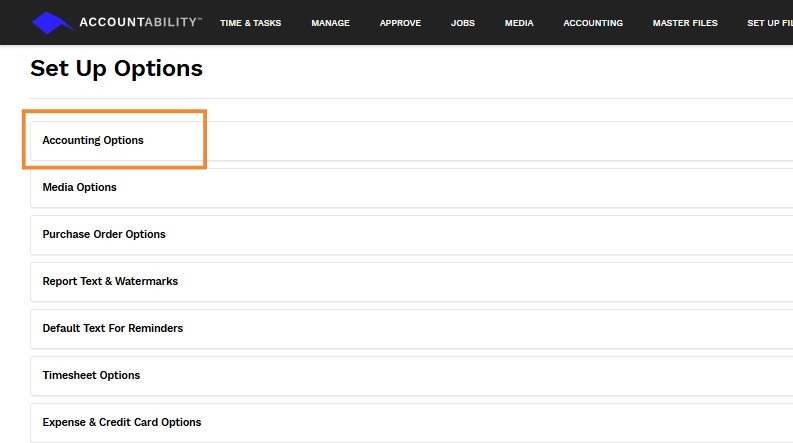Click the Set Up Options page heading
Image resolution: width=793 pixels, height=443 pixels.
(116, 69)
